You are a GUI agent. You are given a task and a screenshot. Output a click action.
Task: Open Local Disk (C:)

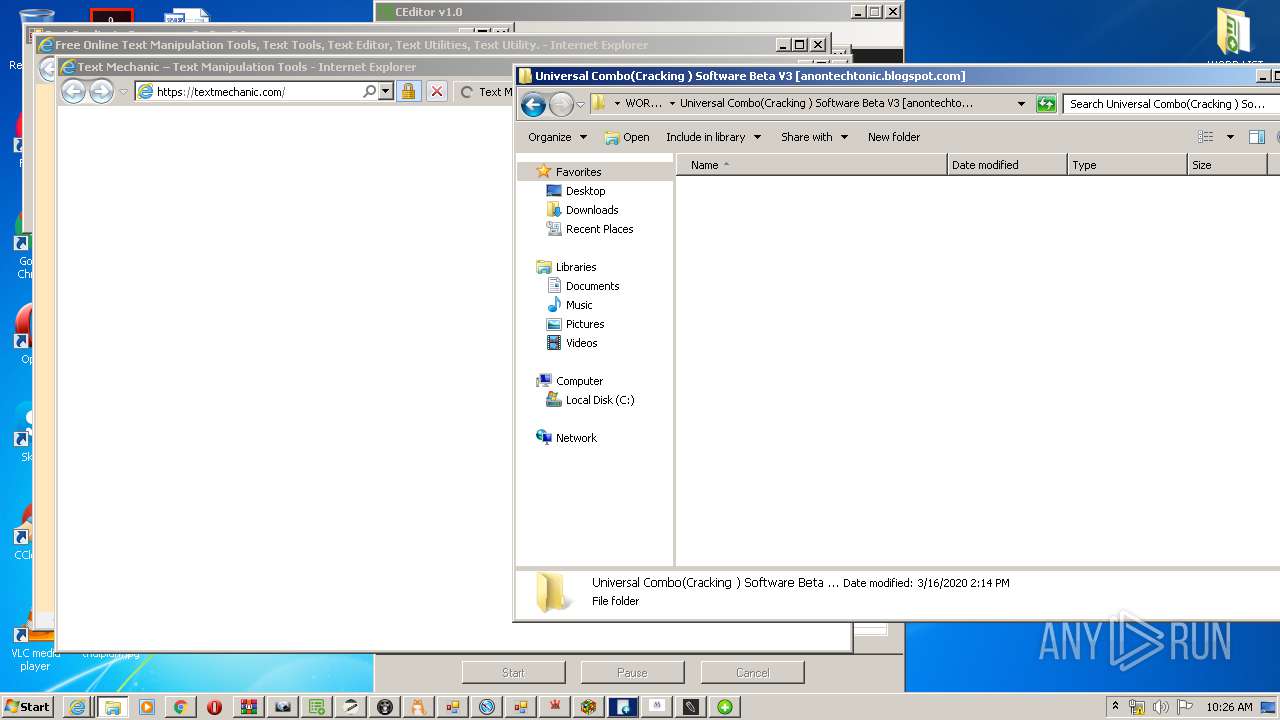[600, 400]
